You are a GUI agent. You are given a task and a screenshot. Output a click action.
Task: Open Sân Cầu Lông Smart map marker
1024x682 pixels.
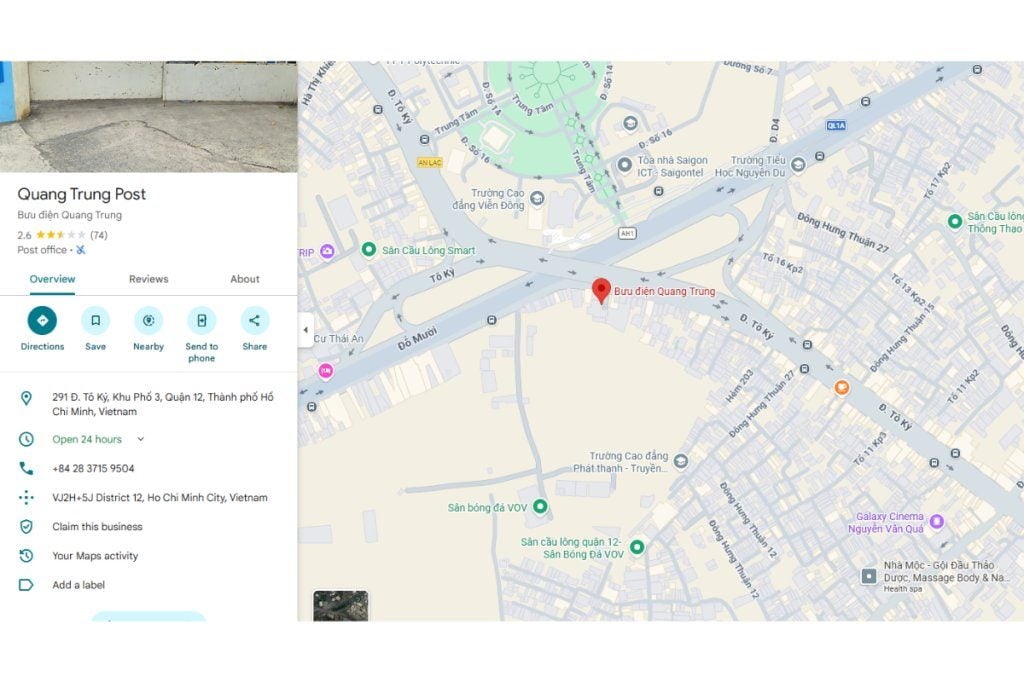(x=369, y=250)
